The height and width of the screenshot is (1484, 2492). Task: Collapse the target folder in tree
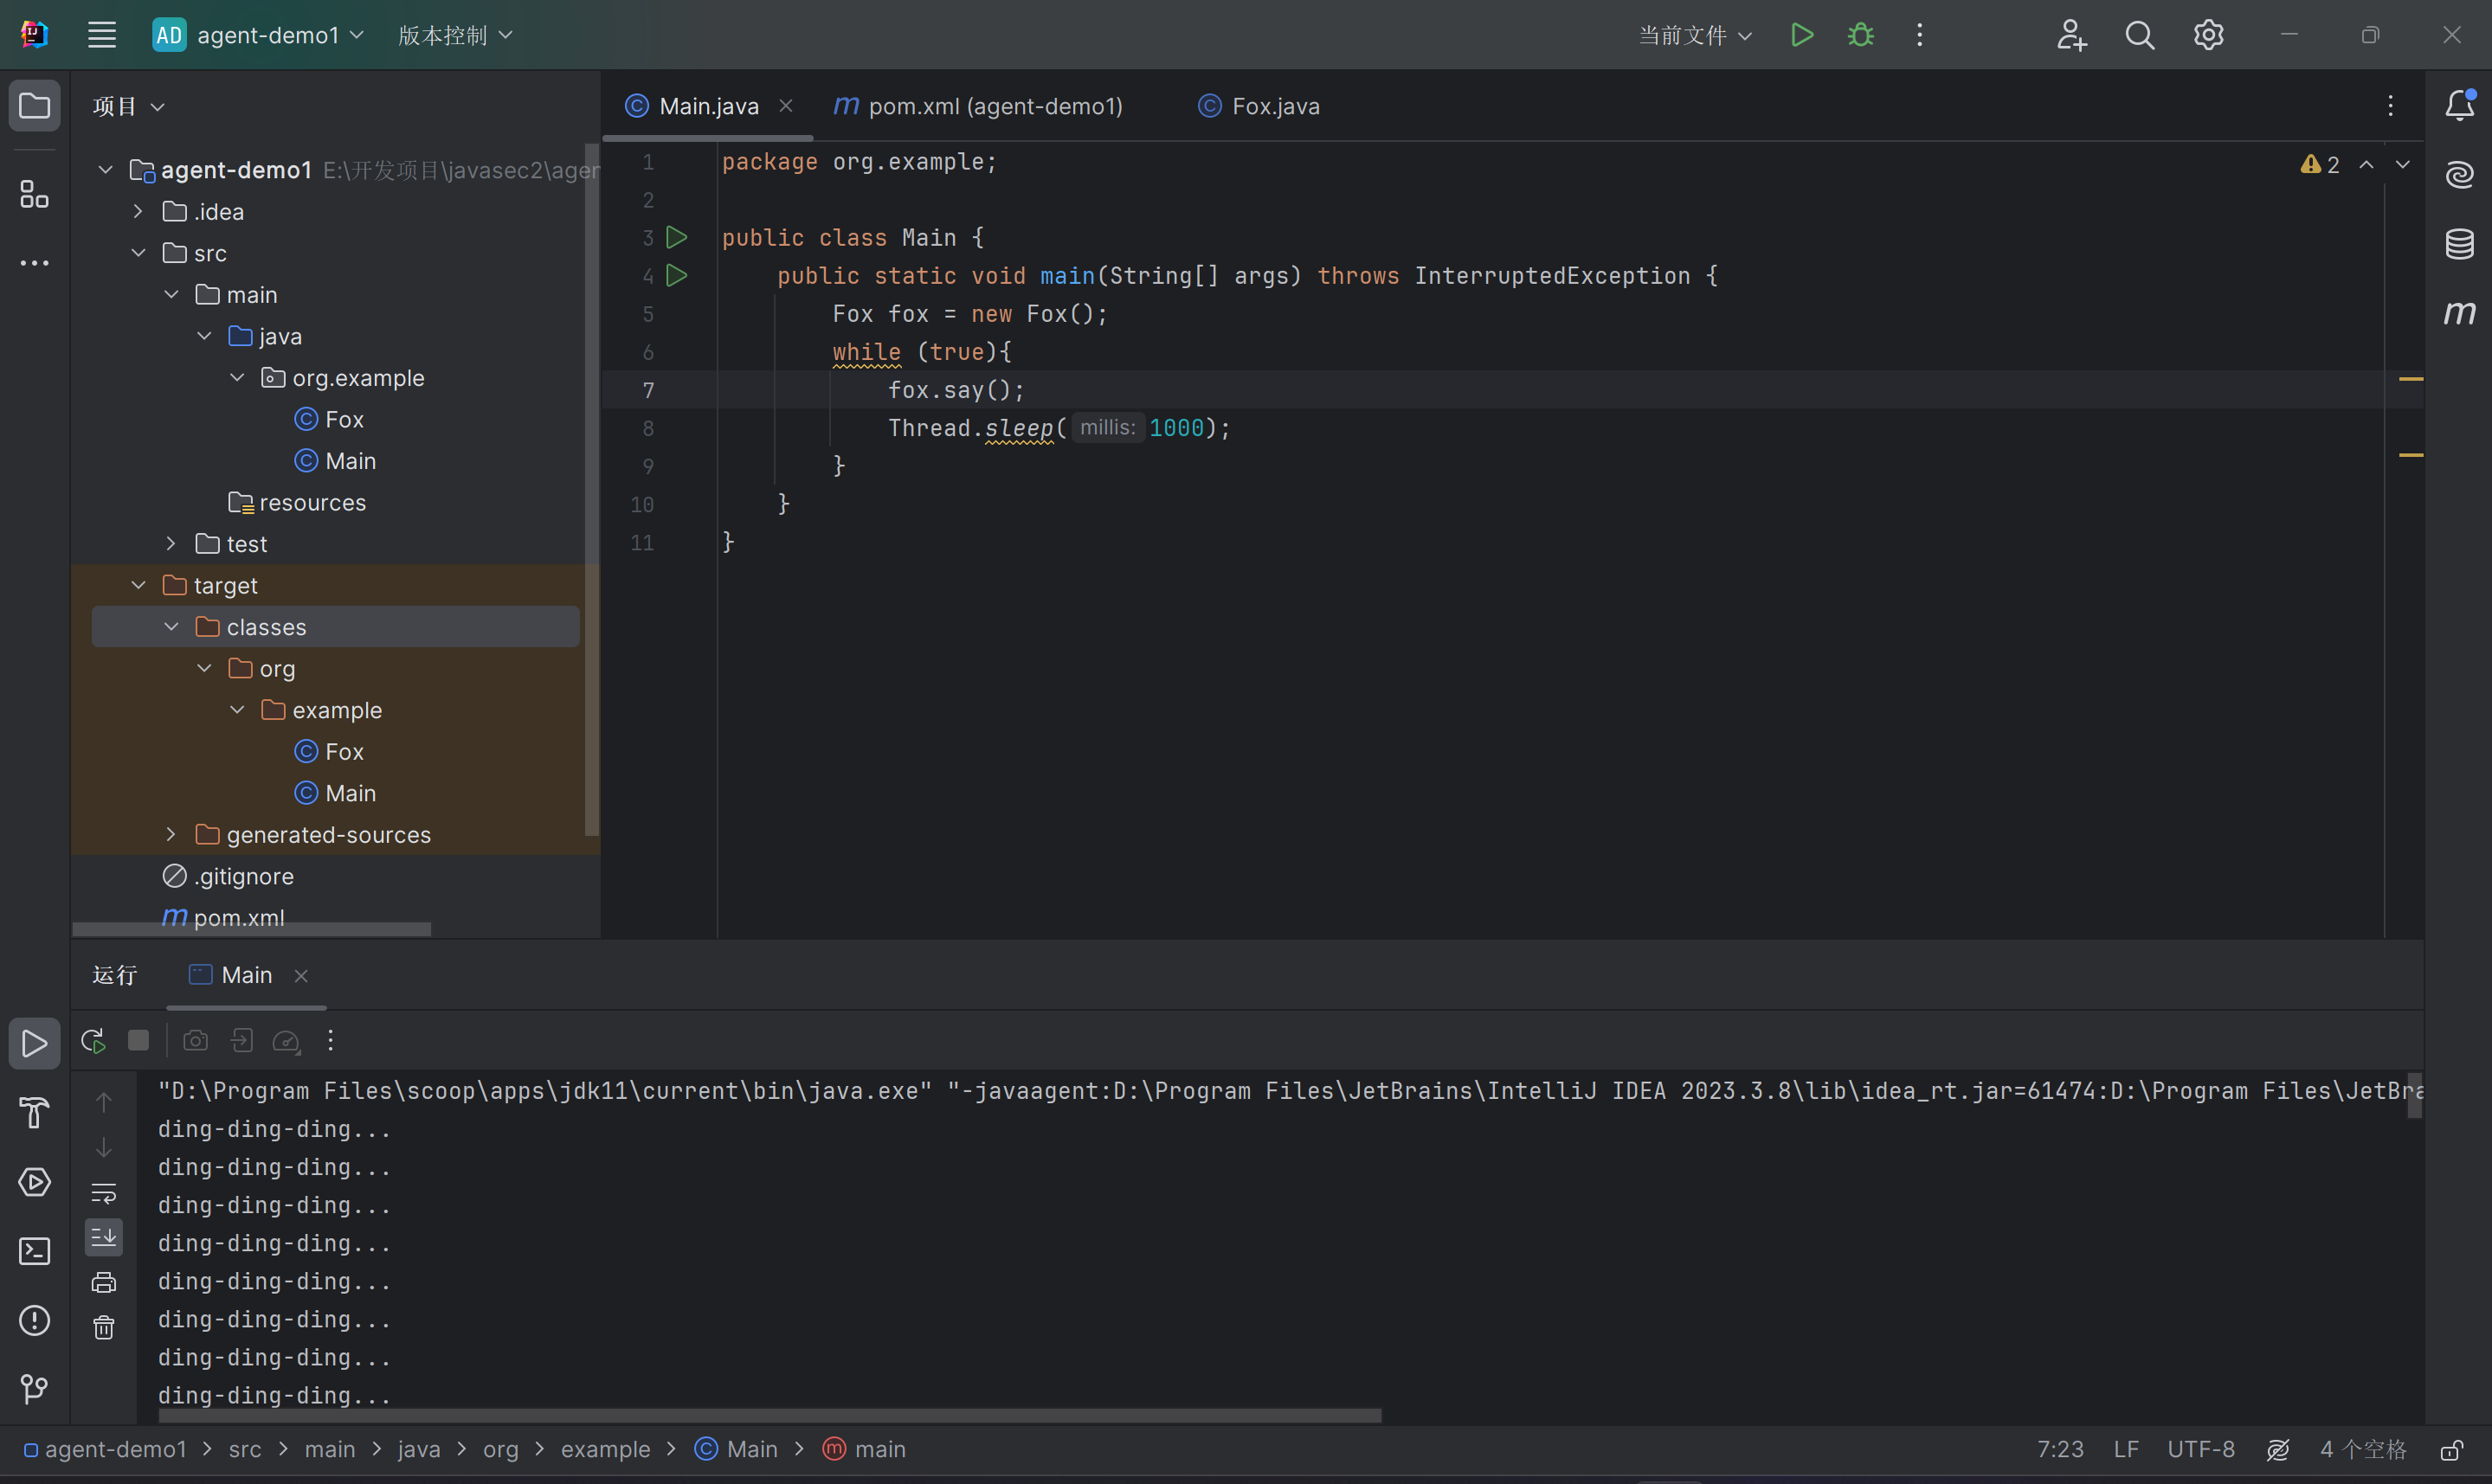click(139, 586)
